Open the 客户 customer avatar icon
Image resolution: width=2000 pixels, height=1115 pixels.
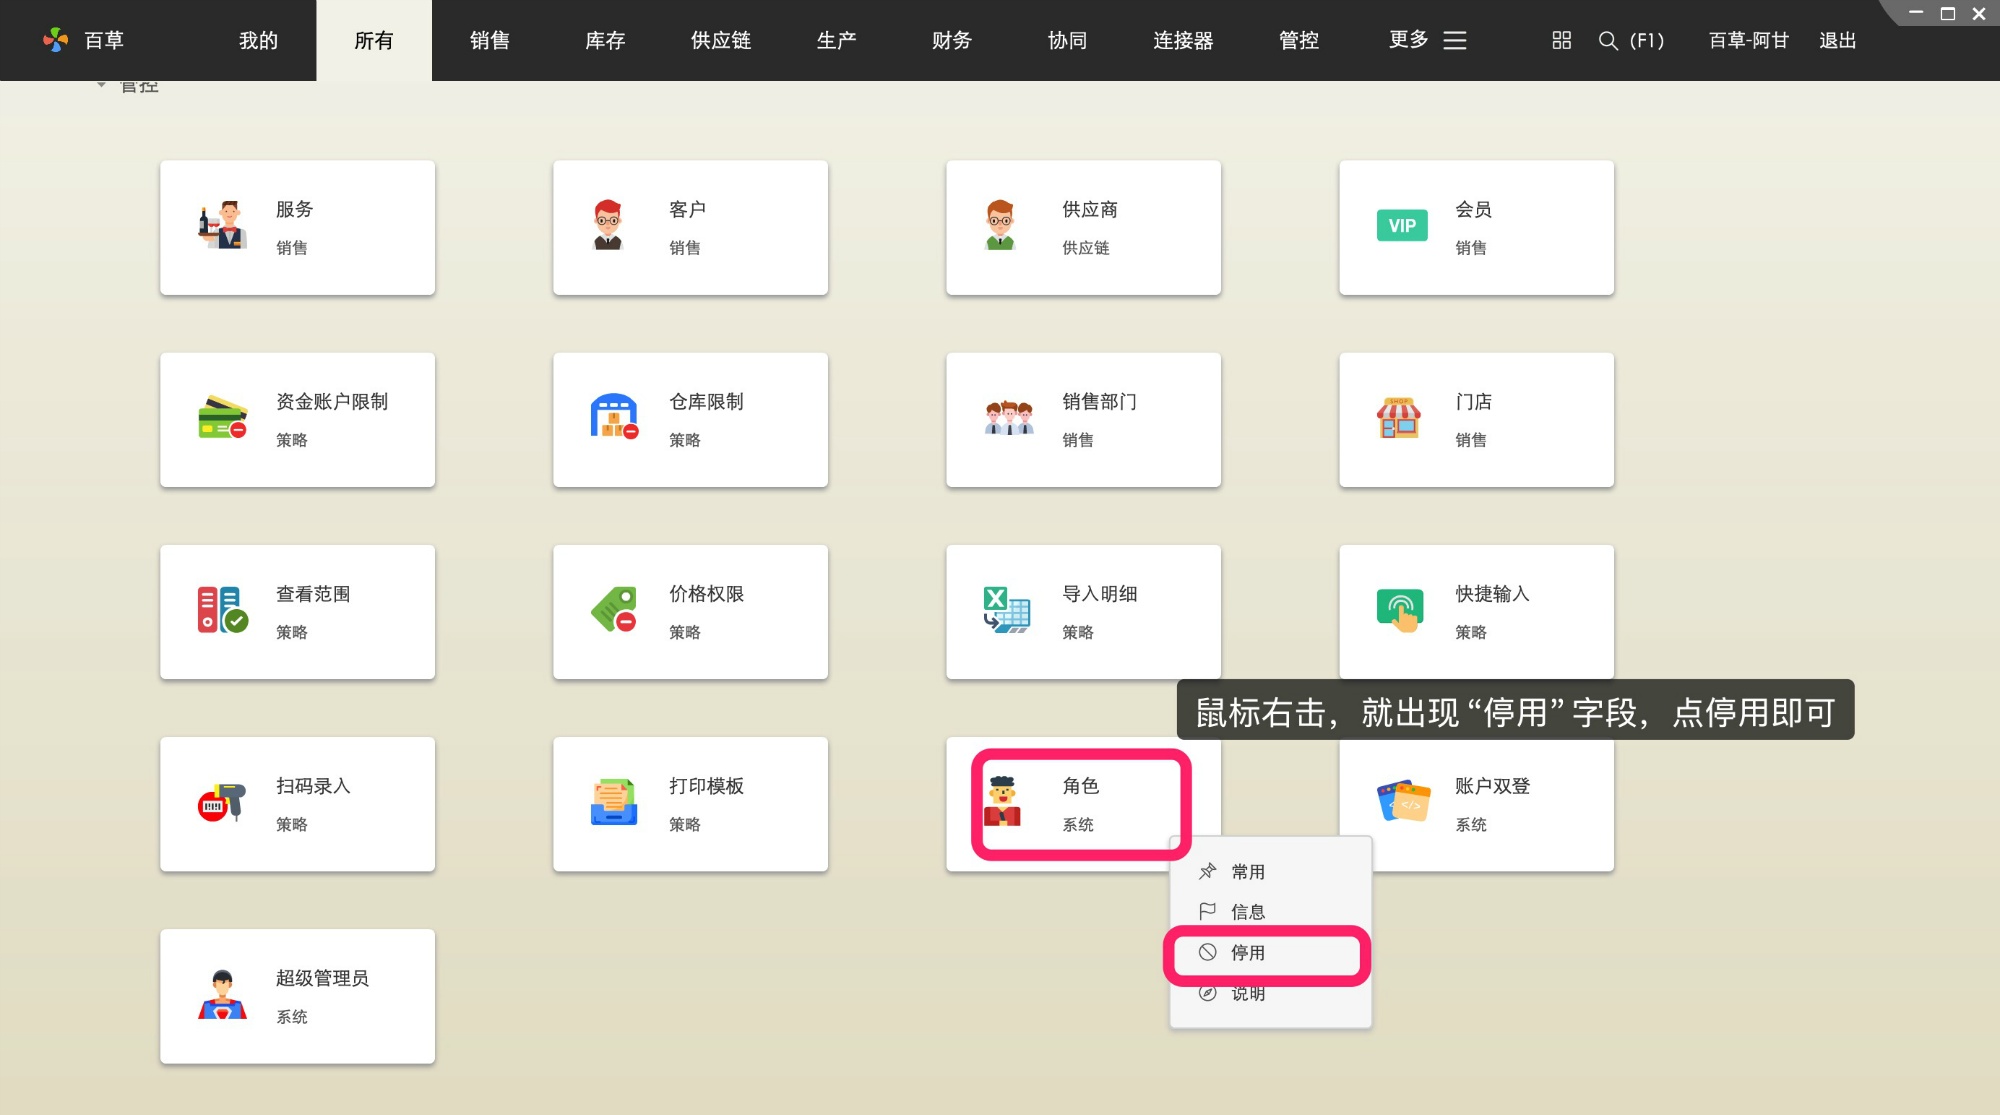tap(607, 225)
